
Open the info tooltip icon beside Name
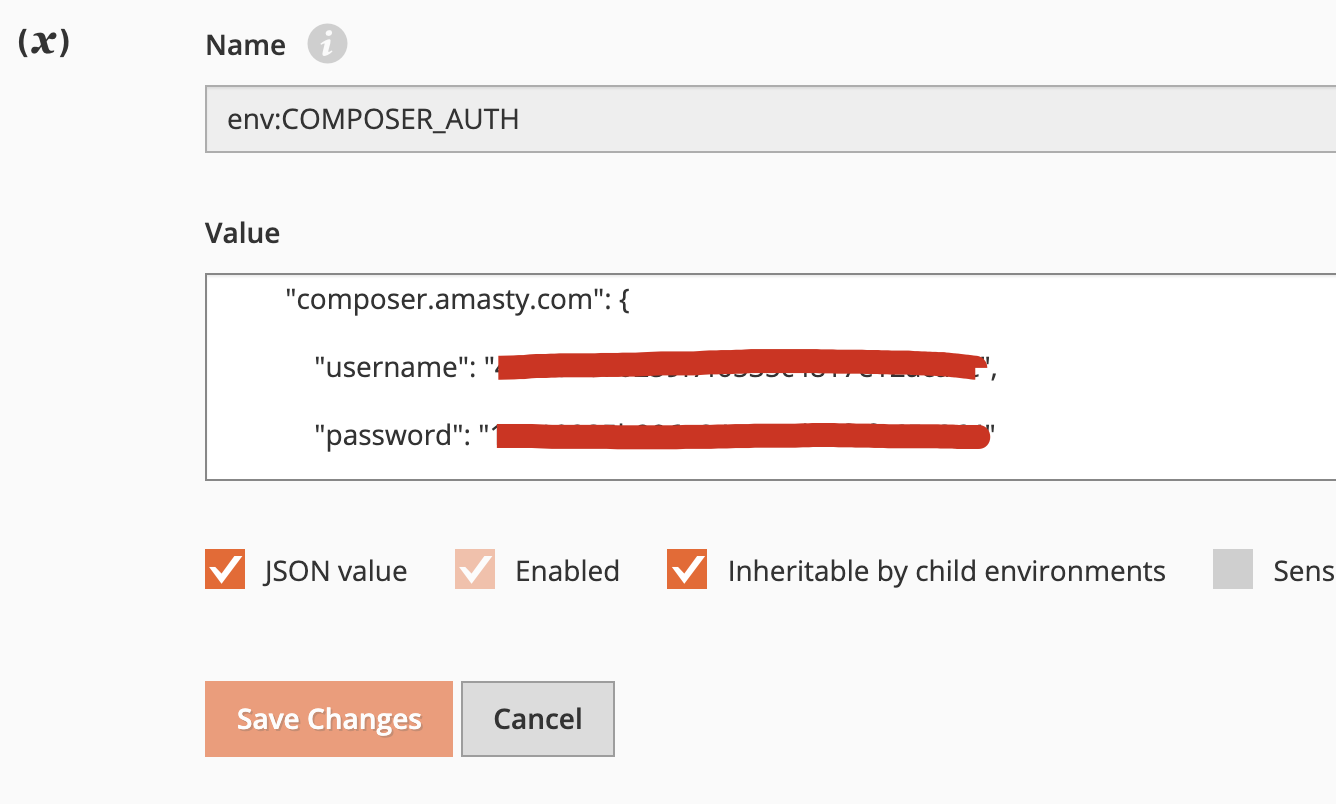pyautogui.click(x=327, y=45)
